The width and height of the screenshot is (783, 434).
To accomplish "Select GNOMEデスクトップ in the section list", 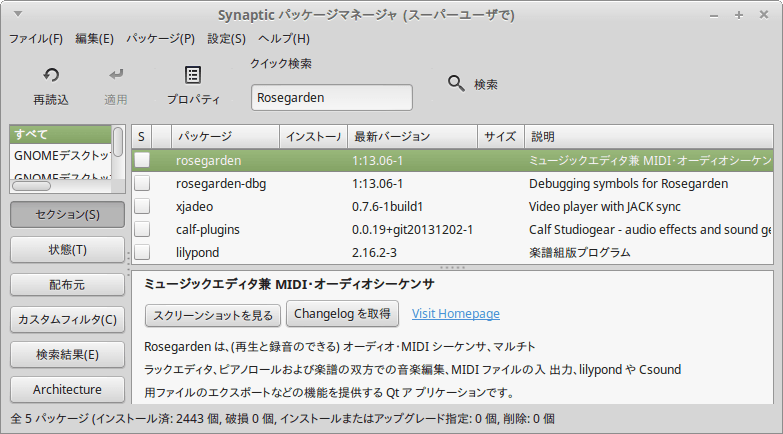I will pos(60,156).
